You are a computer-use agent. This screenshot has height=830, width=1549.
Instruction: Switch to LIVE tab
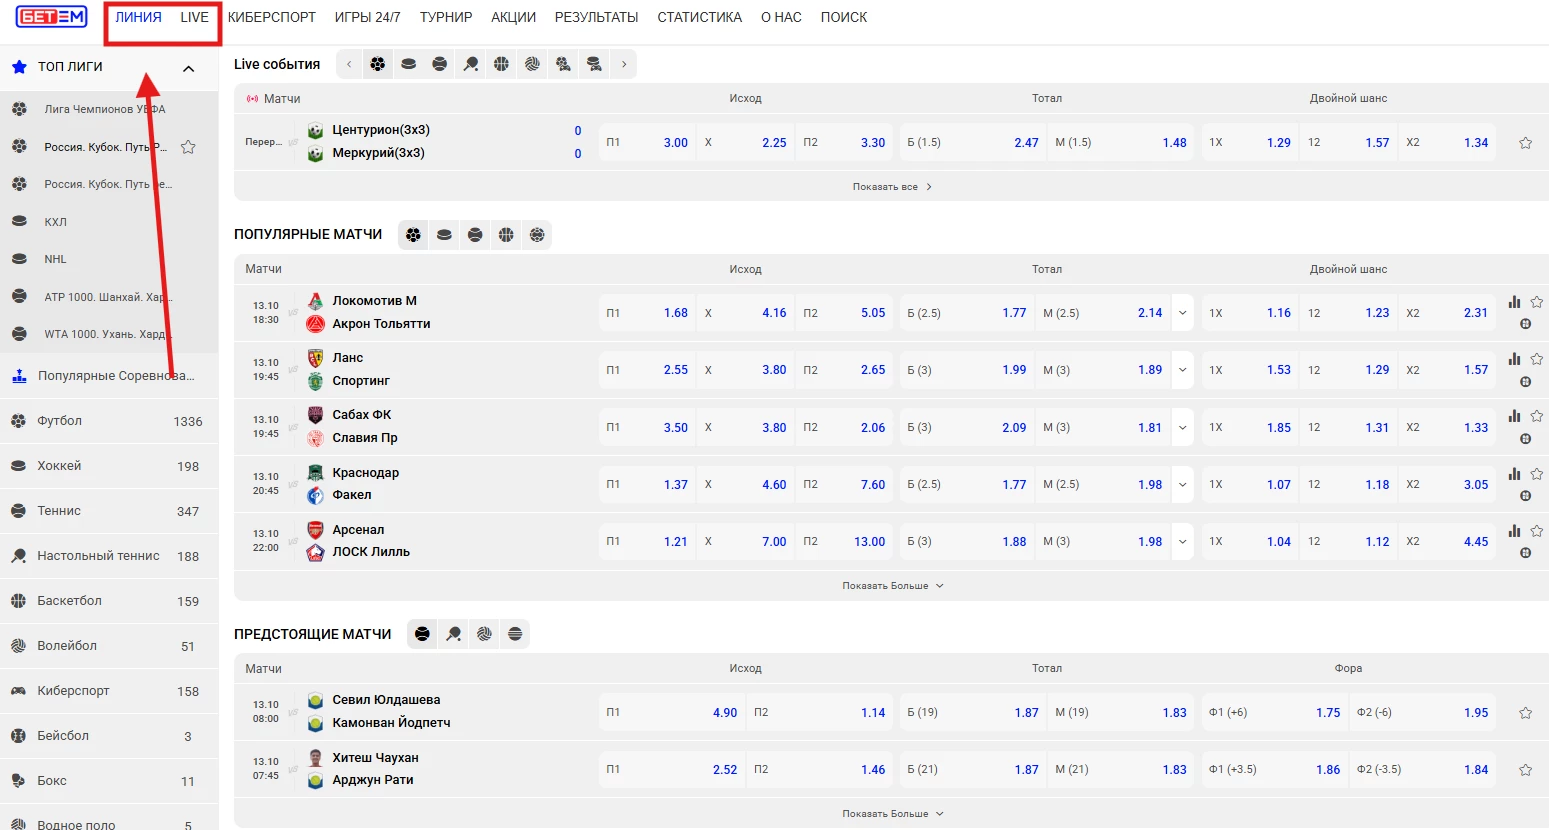(194, 17)
